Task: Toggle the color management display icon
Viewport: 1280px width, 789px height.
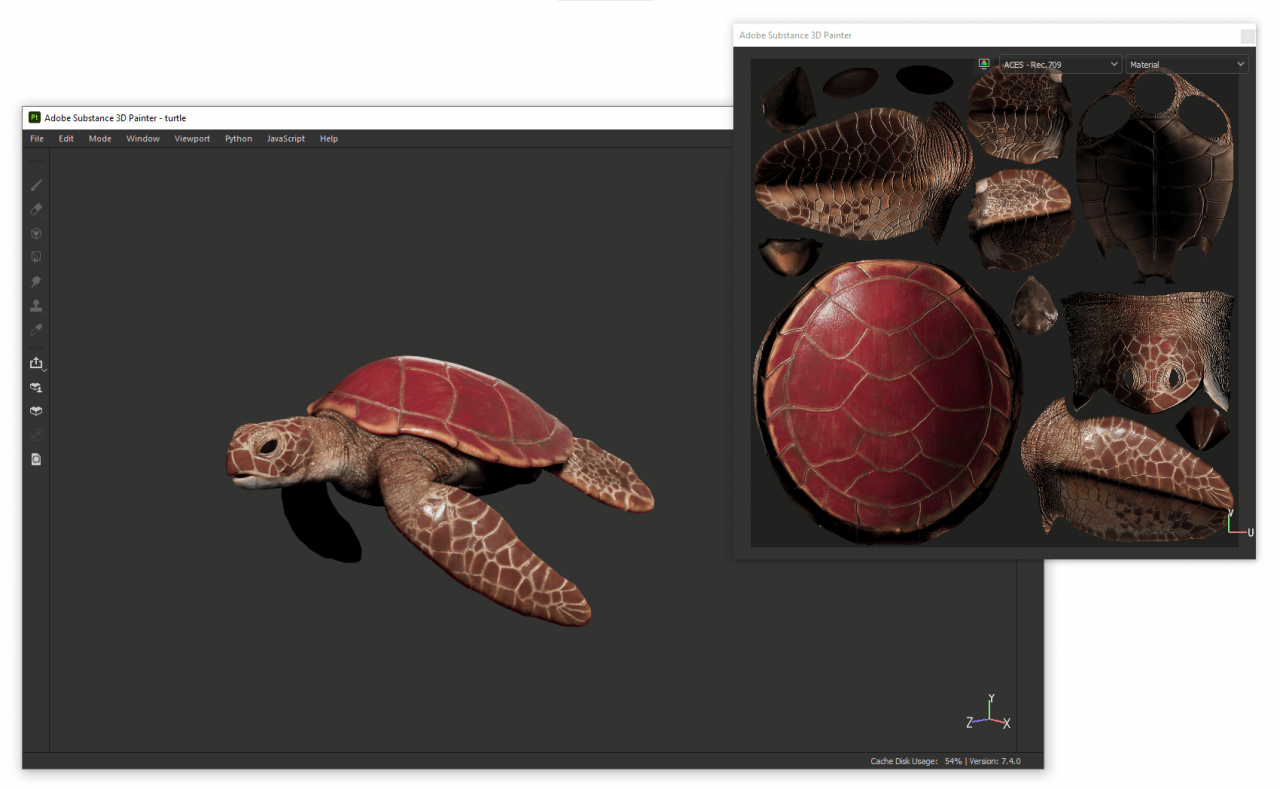Action: [x=984, y=64]
